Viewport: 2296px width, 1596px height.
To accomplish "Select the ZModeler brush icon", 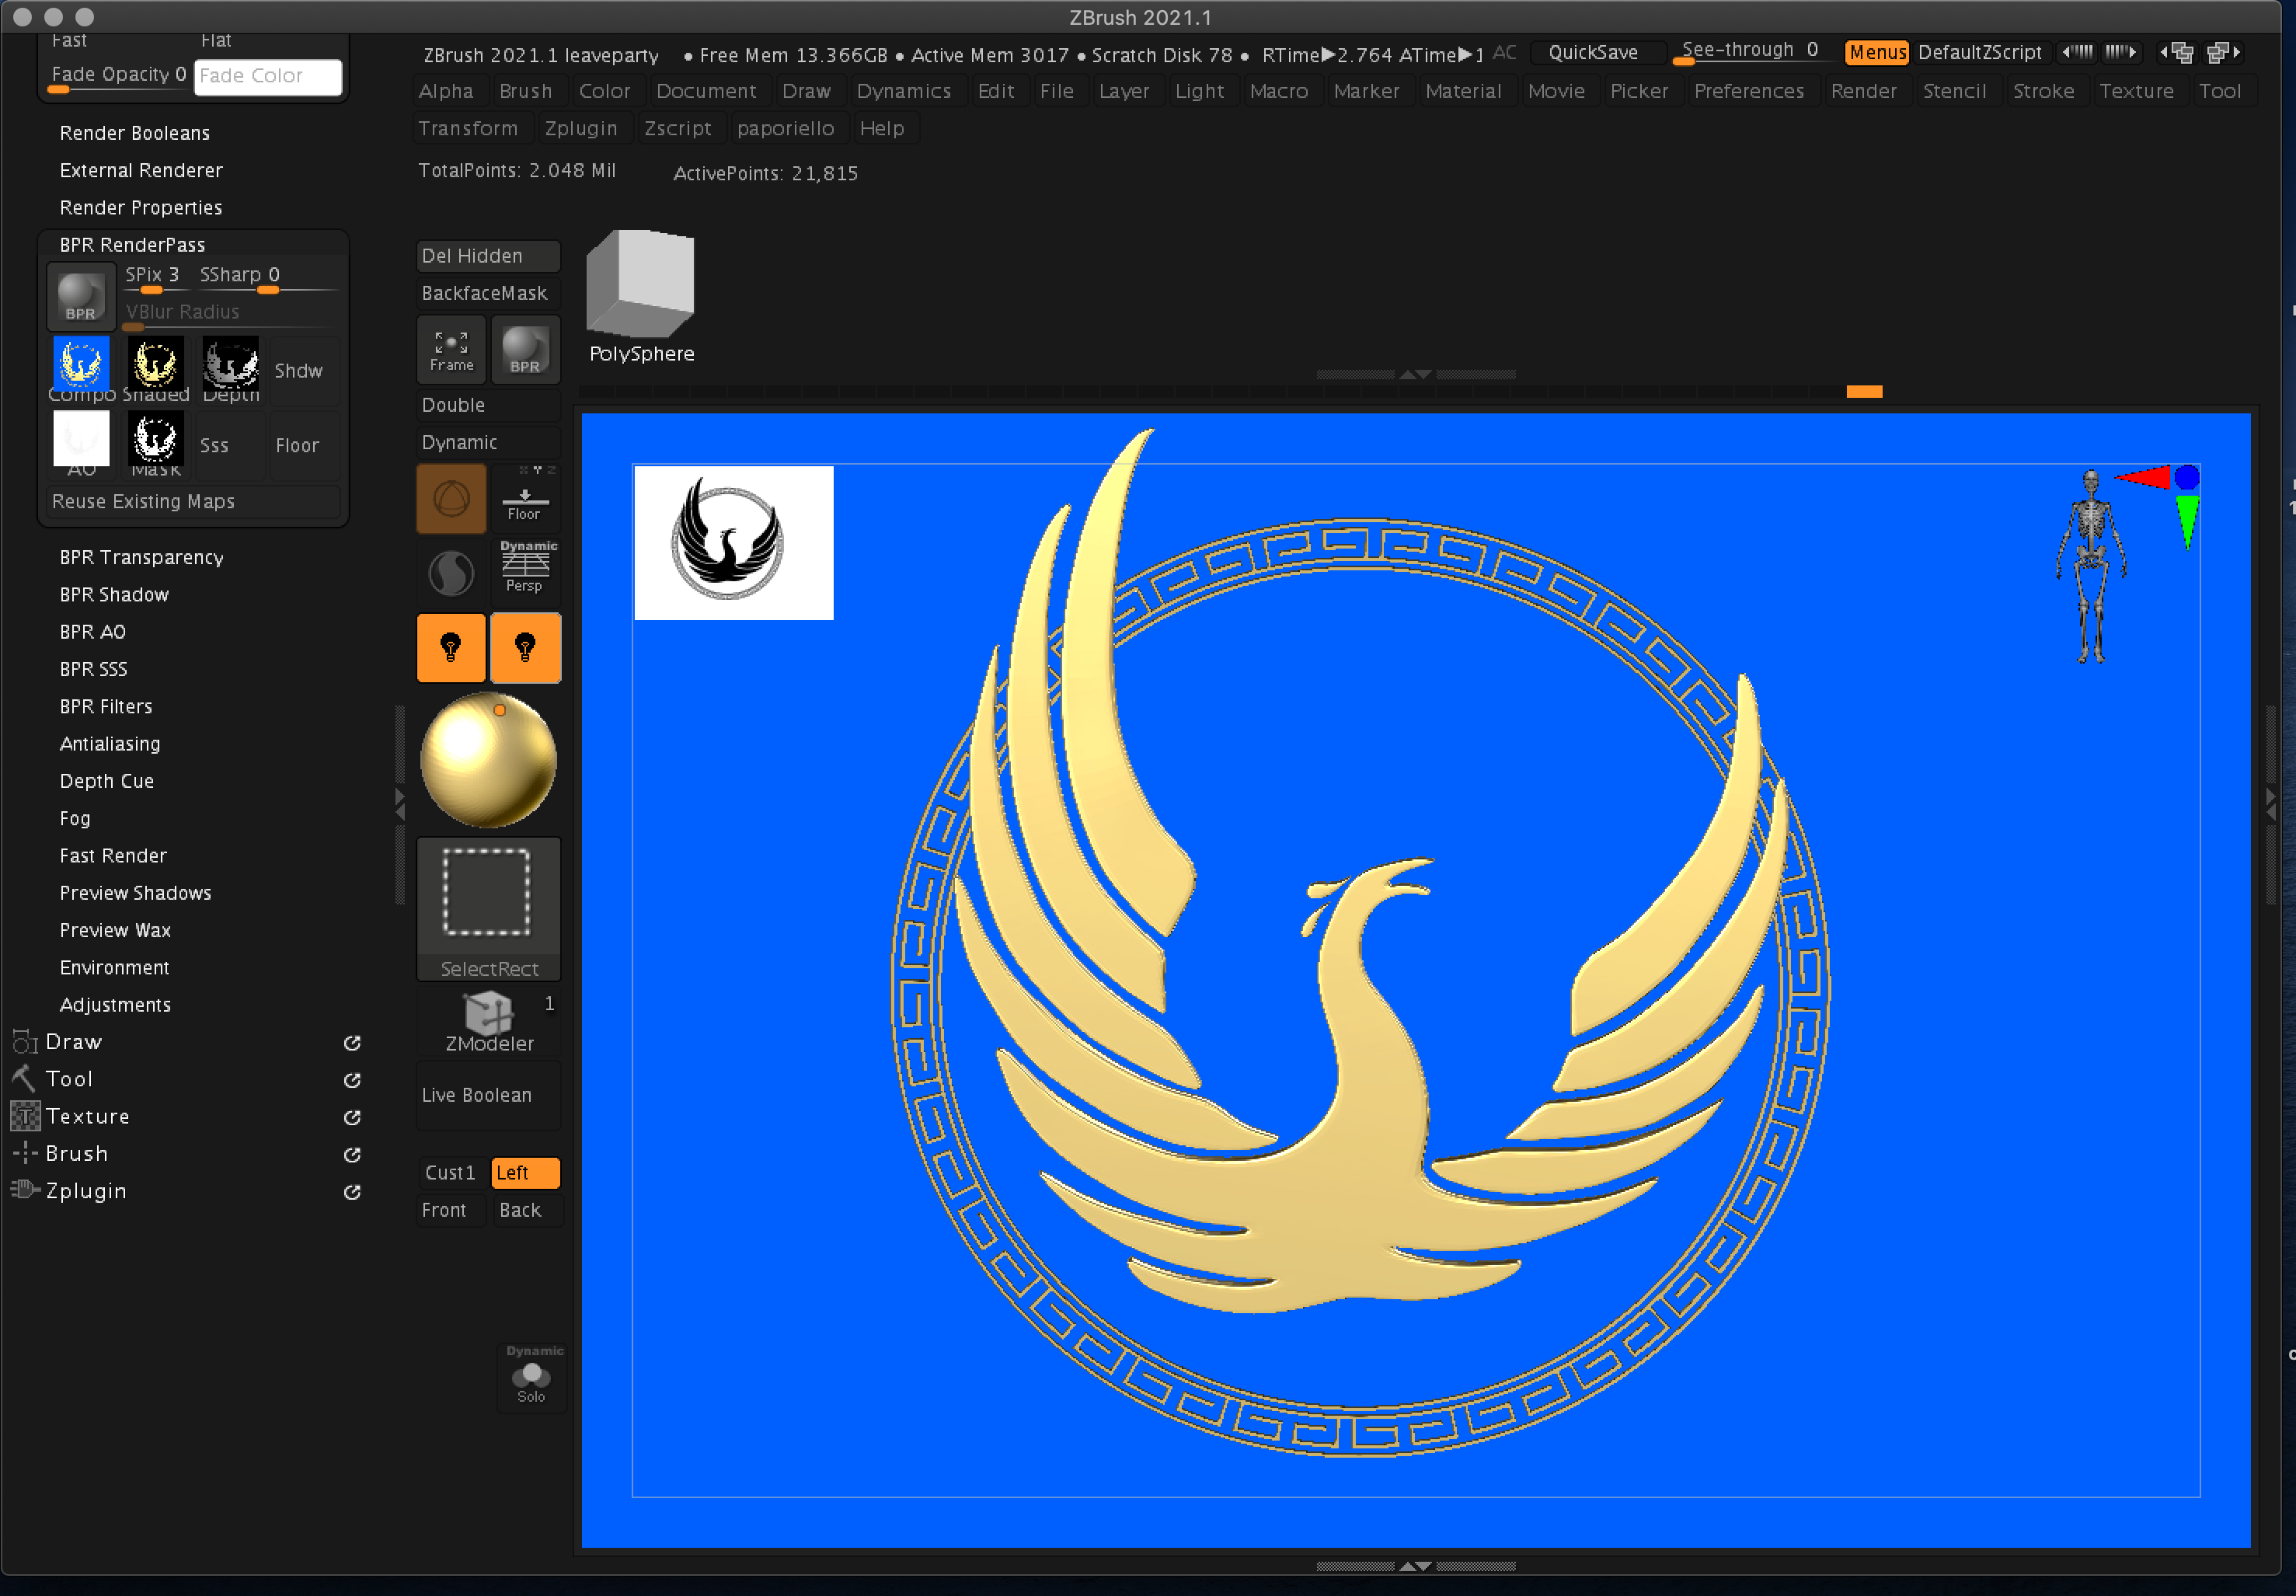I will (488, 1022).
